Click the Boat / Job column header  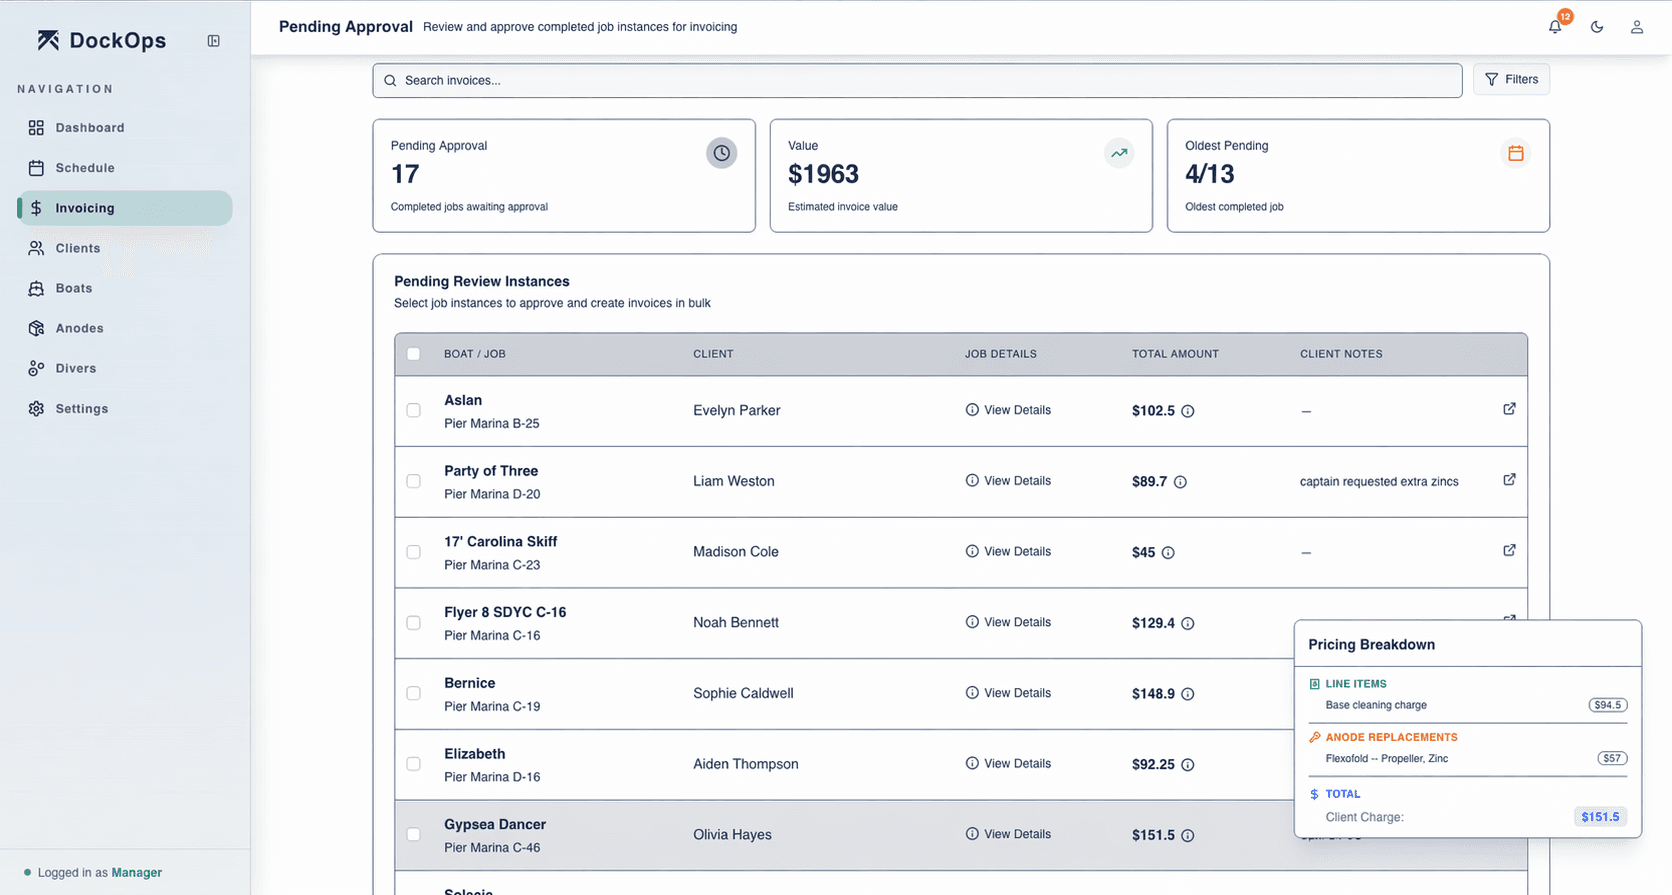point(475,354)
